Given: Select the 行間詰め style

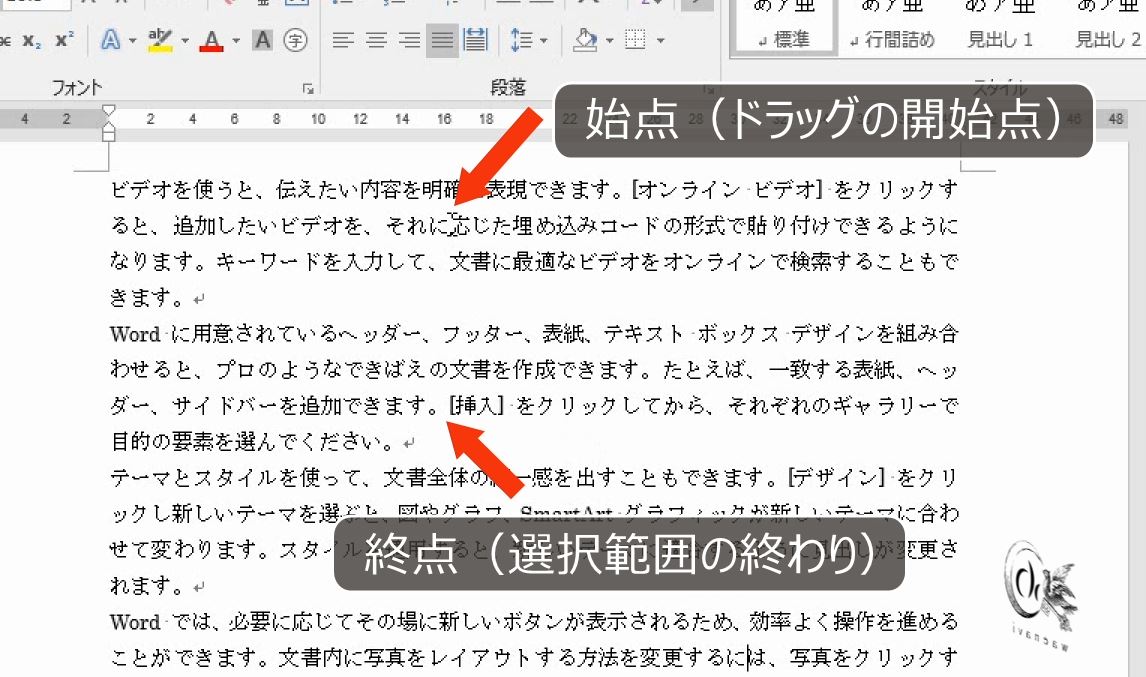Looking at the screenshot, I should [892, 26].
